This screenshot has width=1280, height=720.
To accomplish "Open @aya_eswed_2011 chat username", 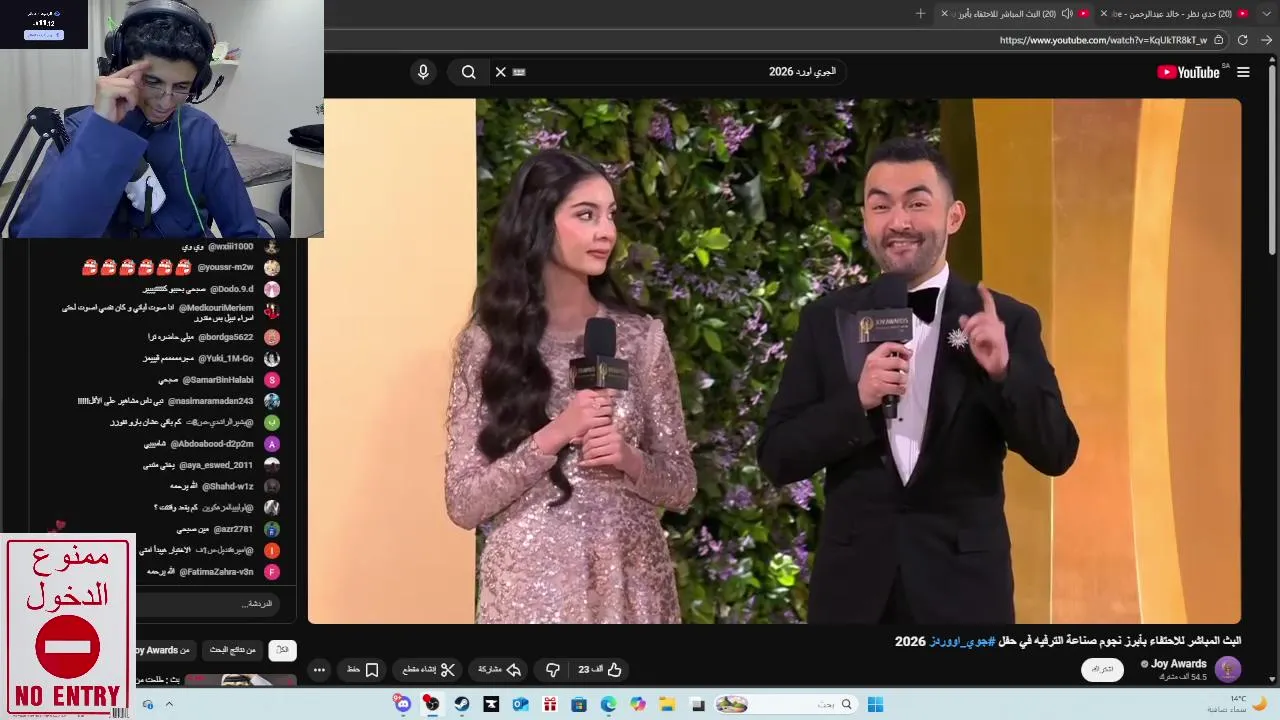I will pos(216,465).
